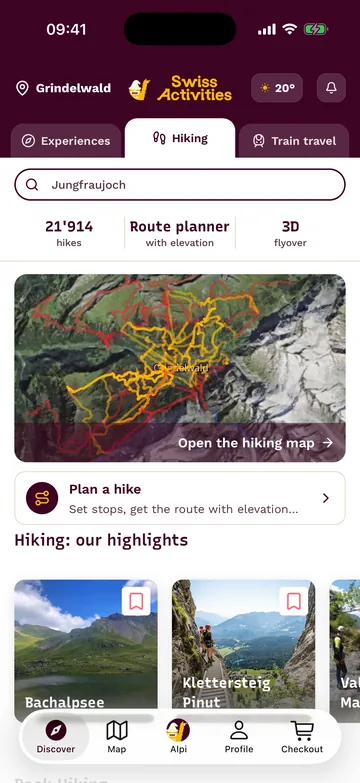Tap the weather 20° sun widget
Viewport: 360px width, 783px height.
point(277,88)
